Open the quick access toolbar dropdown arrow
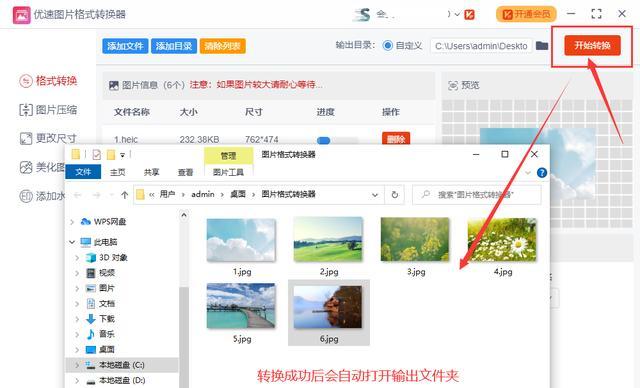The width and height of the screenshot is (640, 388). point(122,155)
